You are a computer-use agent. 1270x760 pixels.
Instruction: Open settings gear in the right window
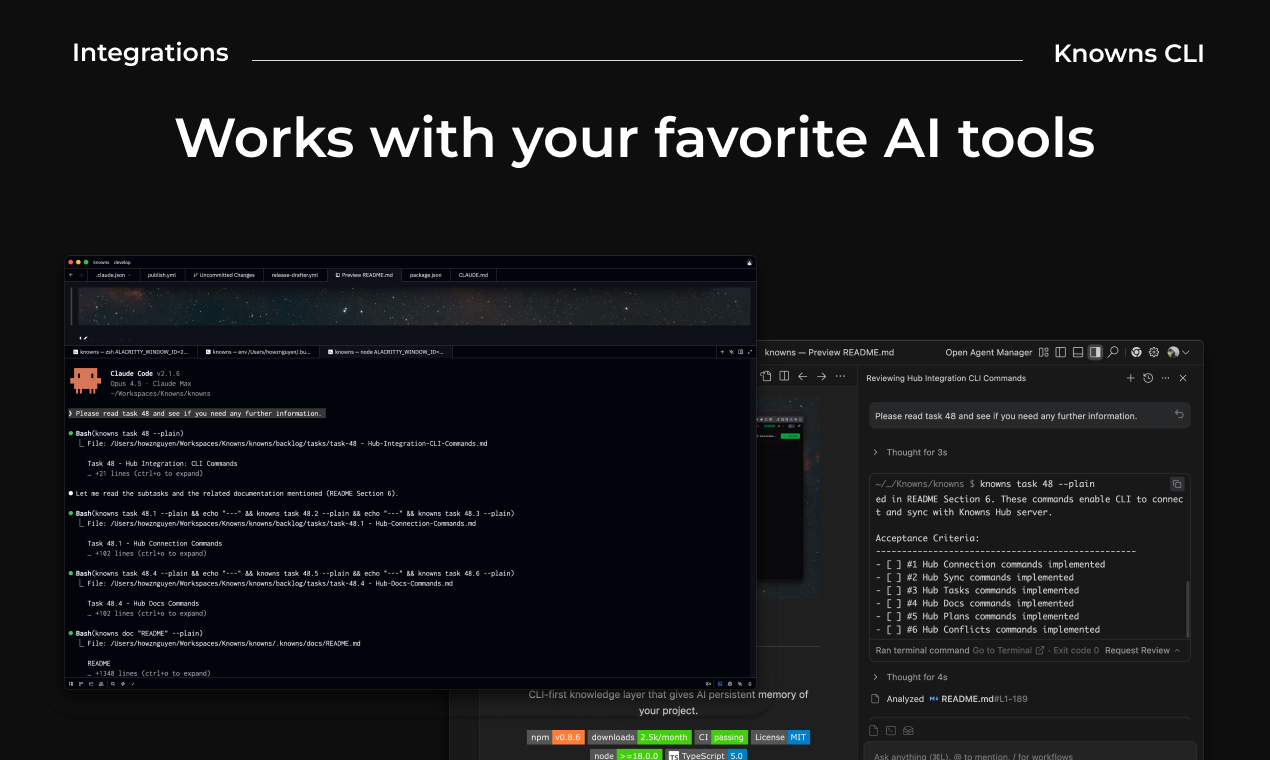[1154, 352]
